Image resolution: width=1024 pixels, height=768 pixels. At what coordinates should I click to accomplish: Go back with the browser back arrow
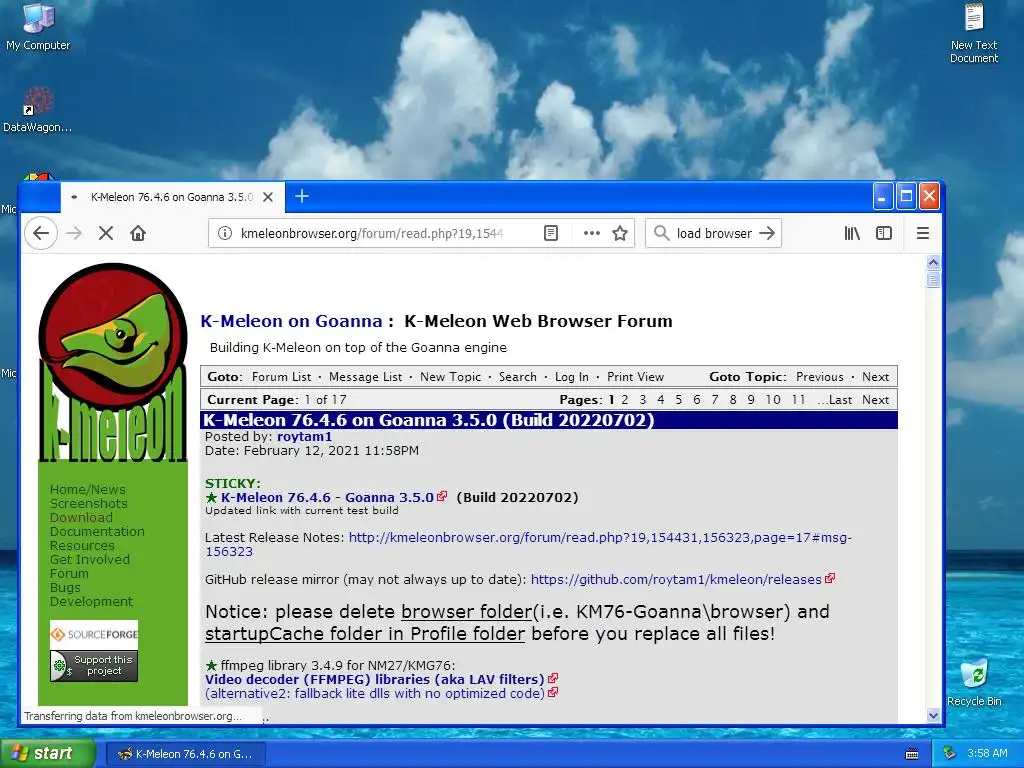tap(41, 233)
